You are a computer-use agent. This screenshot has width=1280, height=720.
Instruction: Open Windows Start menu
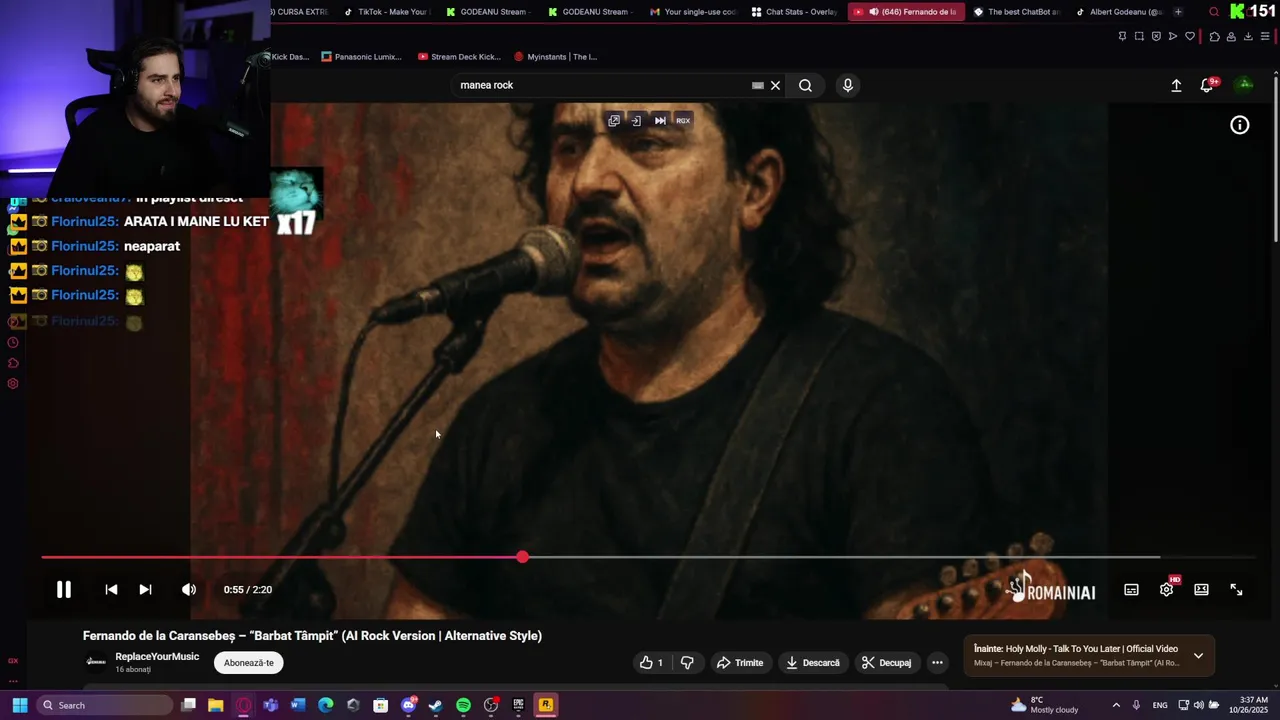19,705
